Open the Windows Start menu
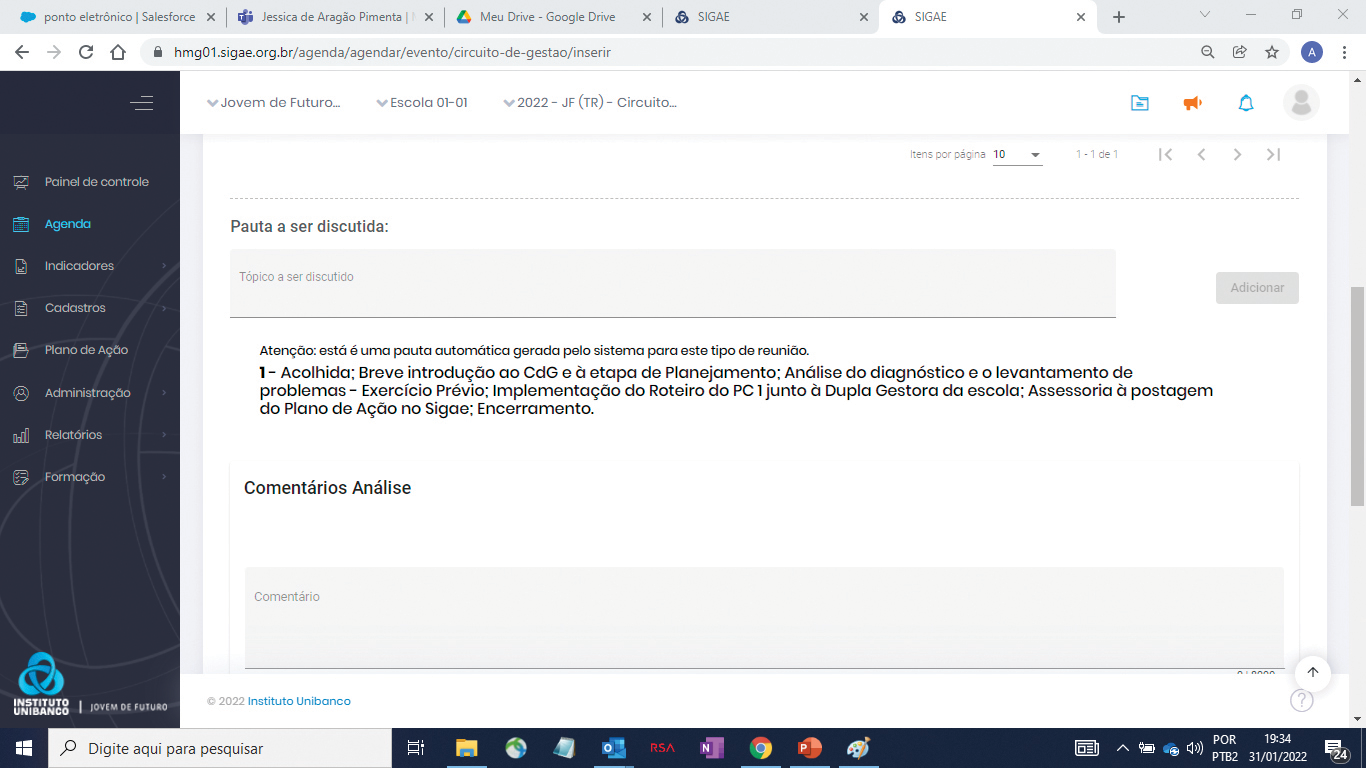The height and width of the screenshot is (768, 1366). tap(23, 748)
